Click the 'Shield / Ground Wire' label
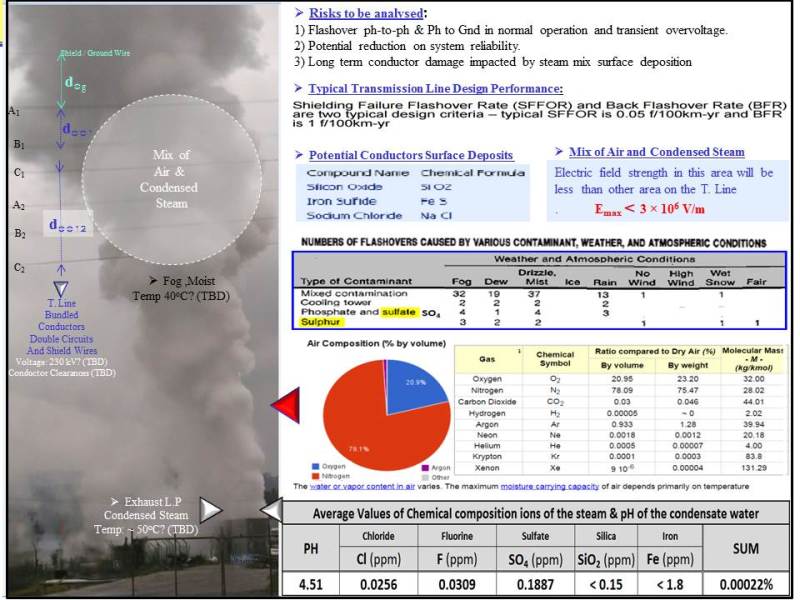The width and height of the screenshot is (800, 600). (95, 53)
